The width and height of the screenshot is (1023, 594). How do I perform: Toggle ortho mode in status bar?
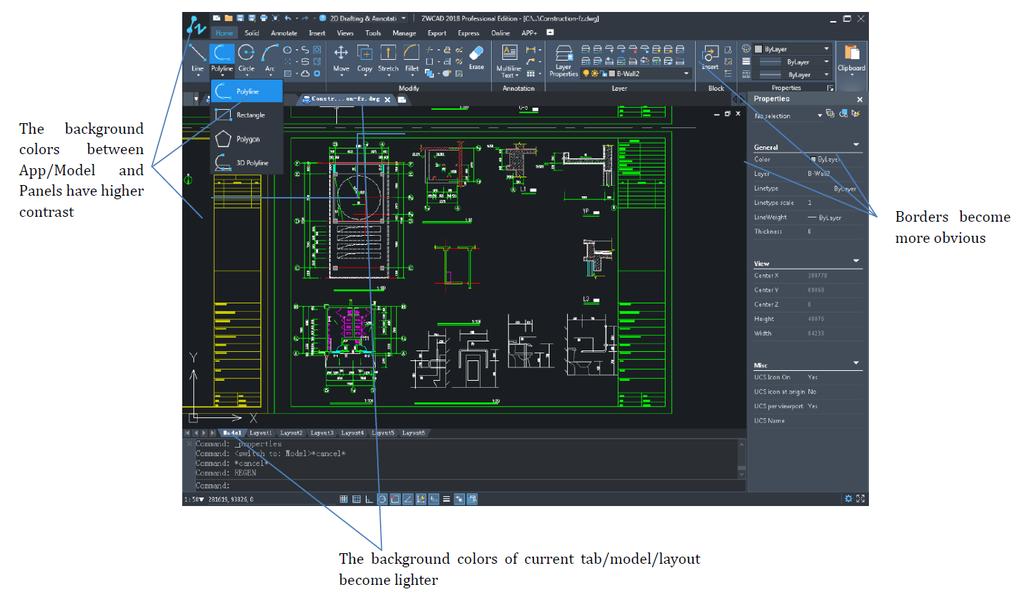tap(369, 499)
